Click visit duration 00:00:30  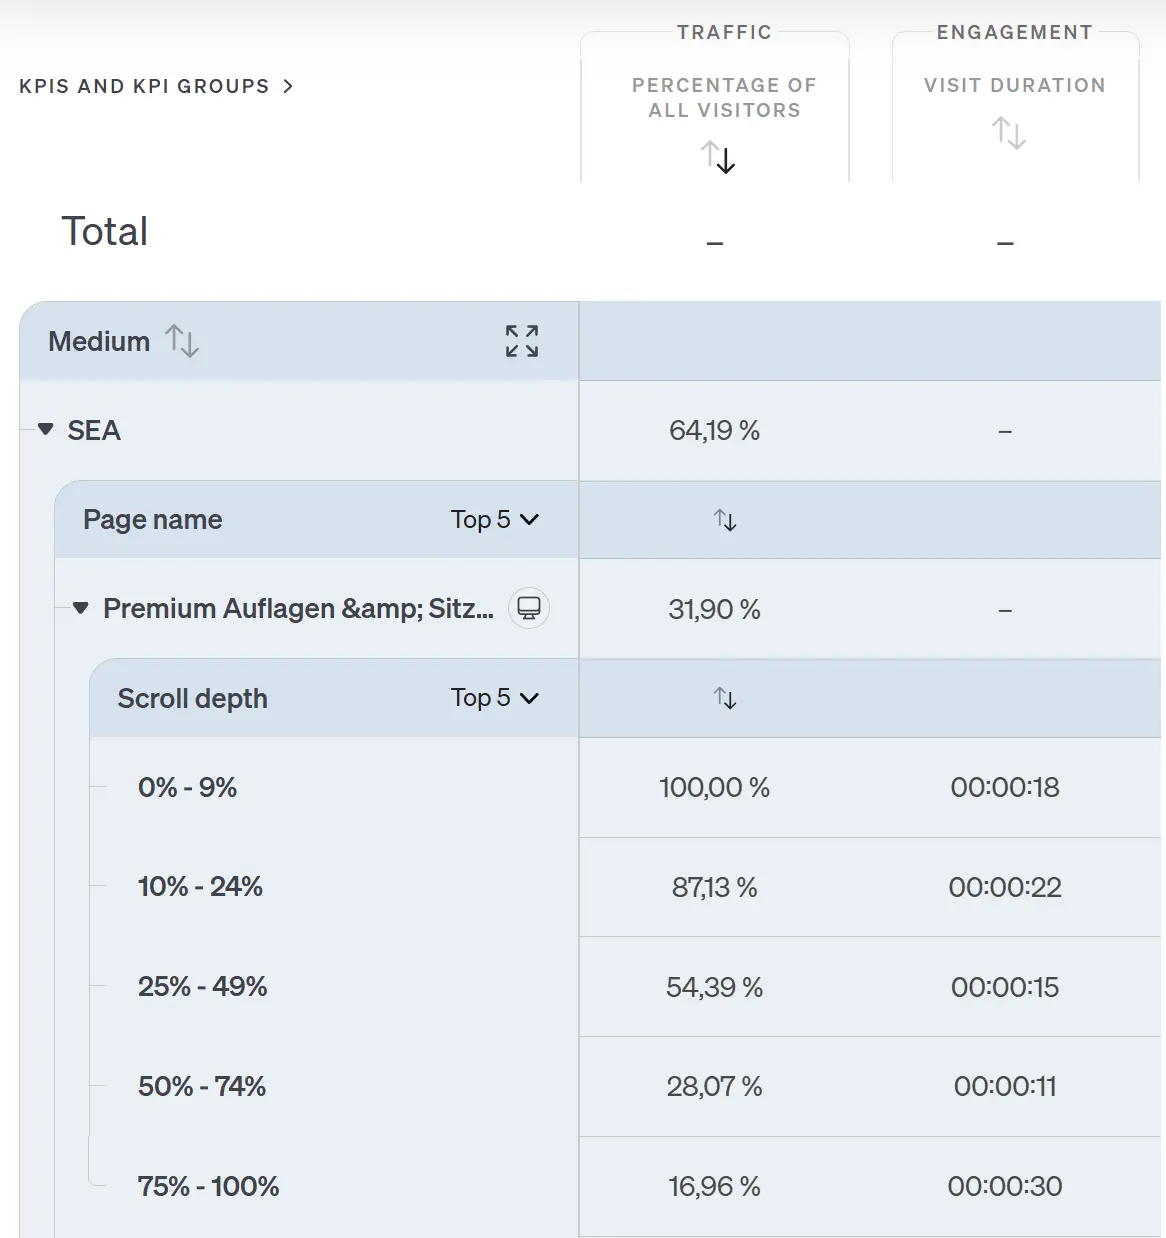click(1005, 1186)
